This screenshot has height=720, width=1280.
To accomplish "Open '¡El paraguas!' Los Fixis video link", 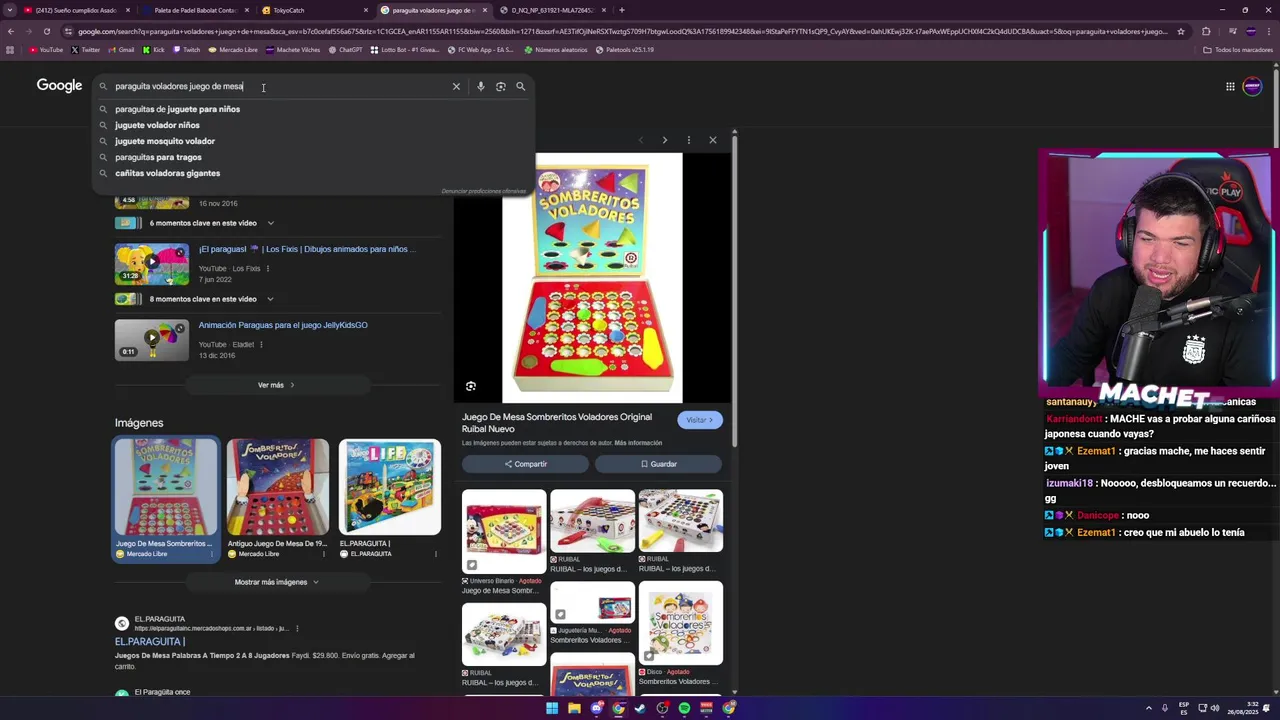I will click(307, 249).
